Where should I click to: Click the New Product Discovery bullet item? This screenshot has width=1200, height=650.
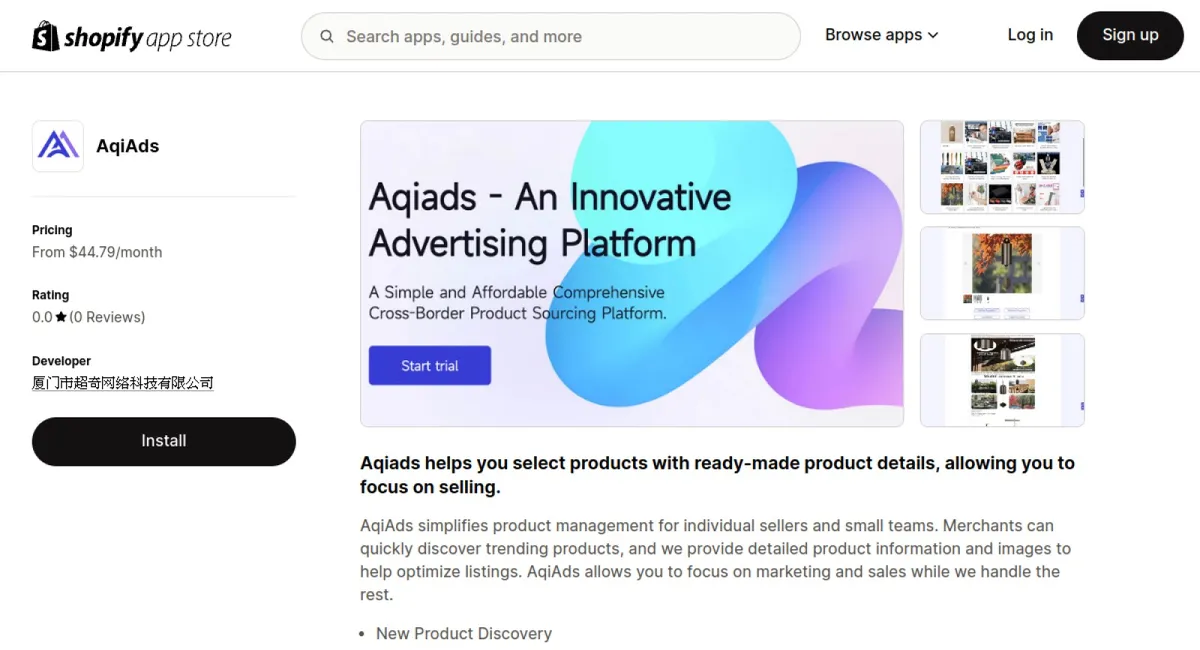pos(463,633)
